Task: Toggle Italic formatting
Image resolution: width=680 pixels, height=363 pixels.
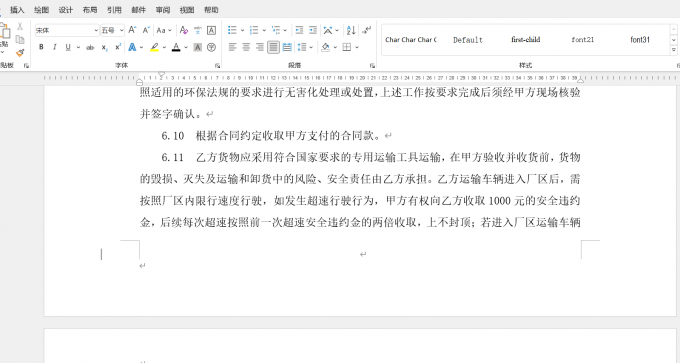Action: coord(54,47)
